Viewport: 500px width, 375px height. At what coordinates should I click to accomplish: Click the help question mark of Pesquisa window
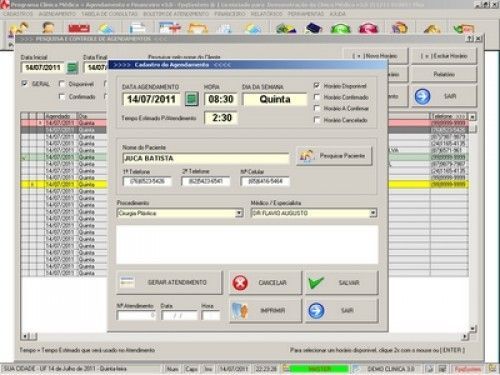(470, 39)
